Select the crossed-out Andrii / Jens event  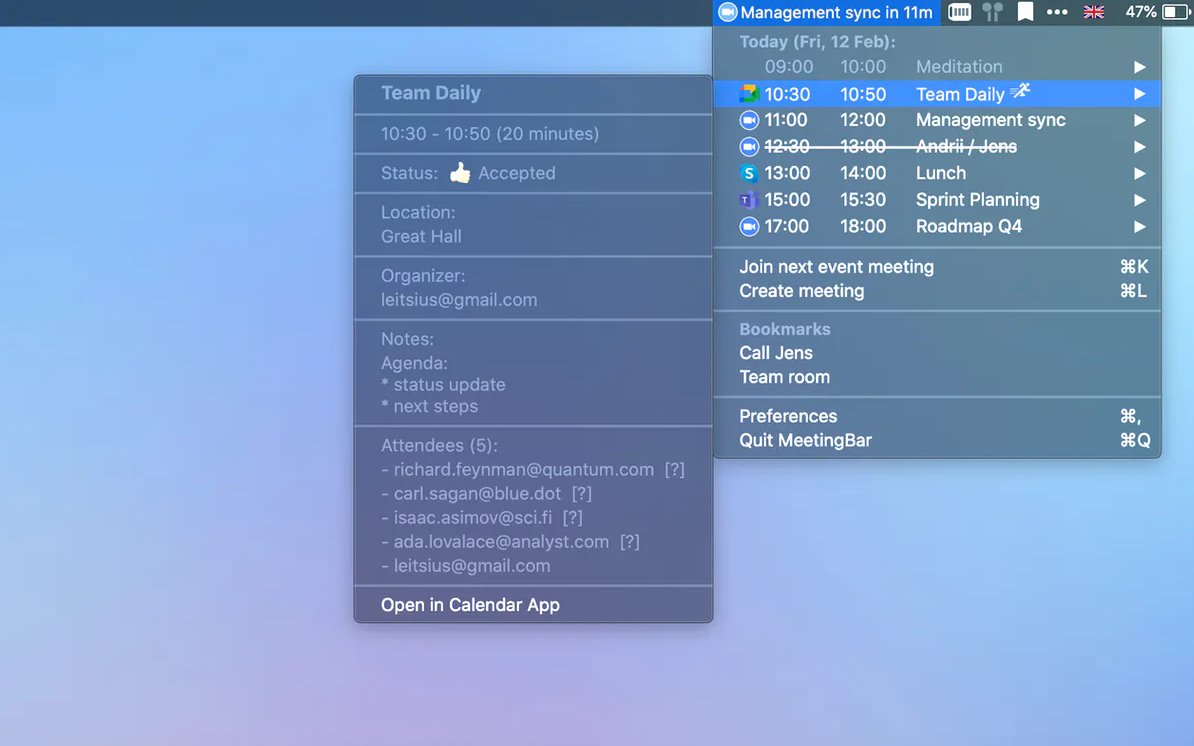click(x=937, y=147)
